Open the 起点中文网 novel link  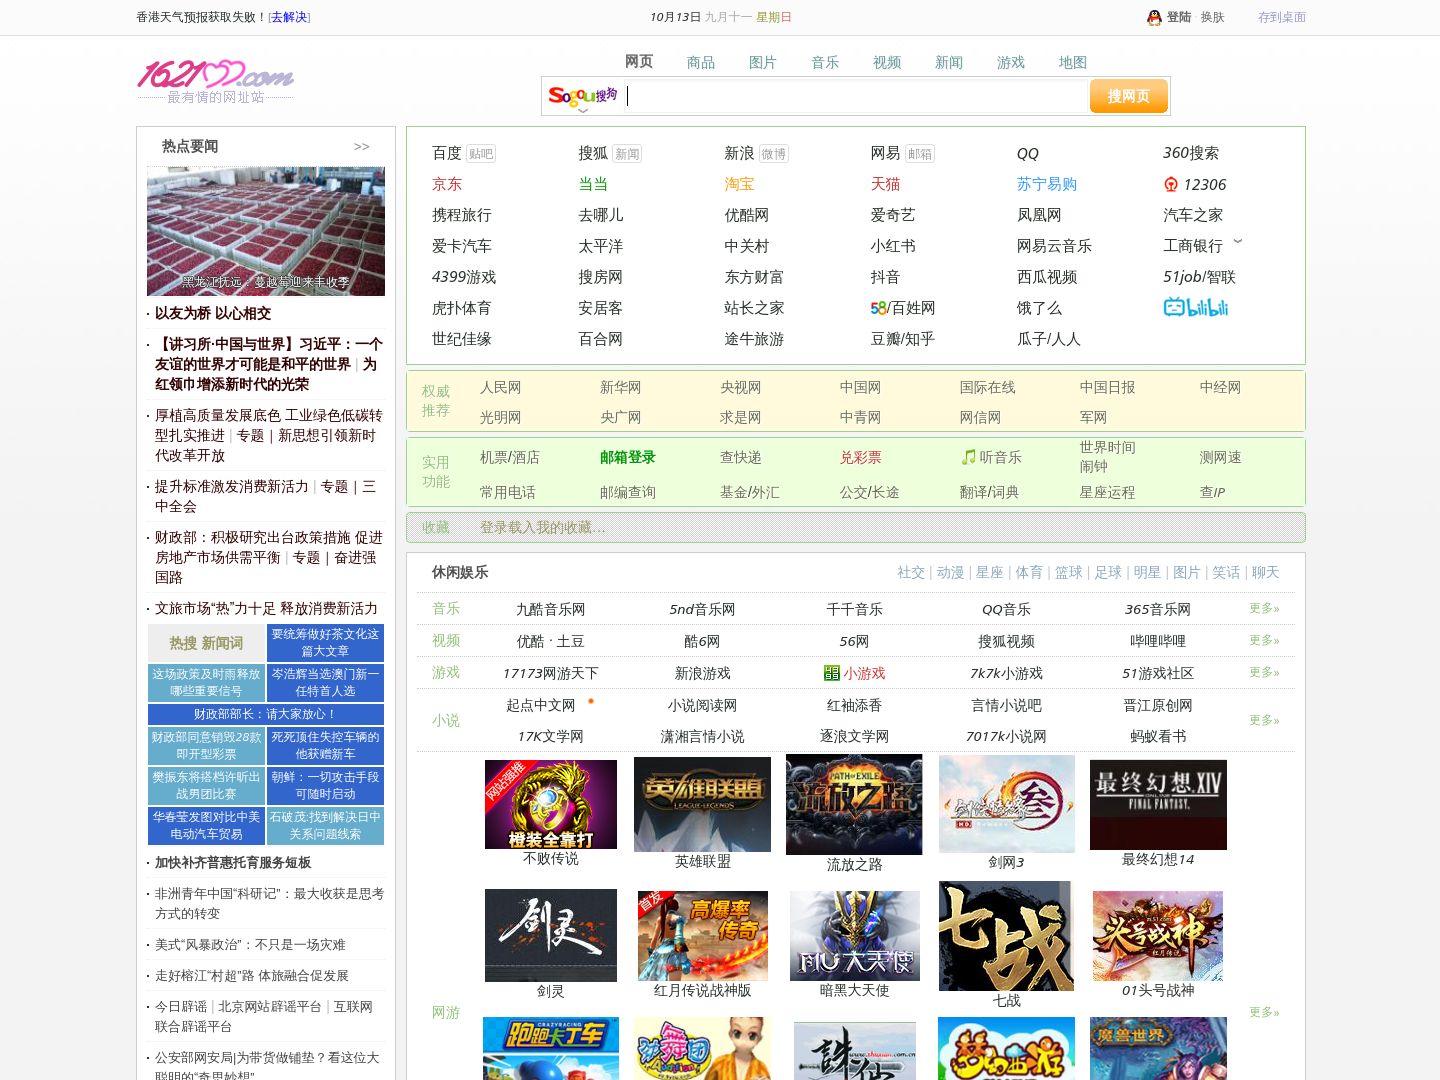[541, 705]
